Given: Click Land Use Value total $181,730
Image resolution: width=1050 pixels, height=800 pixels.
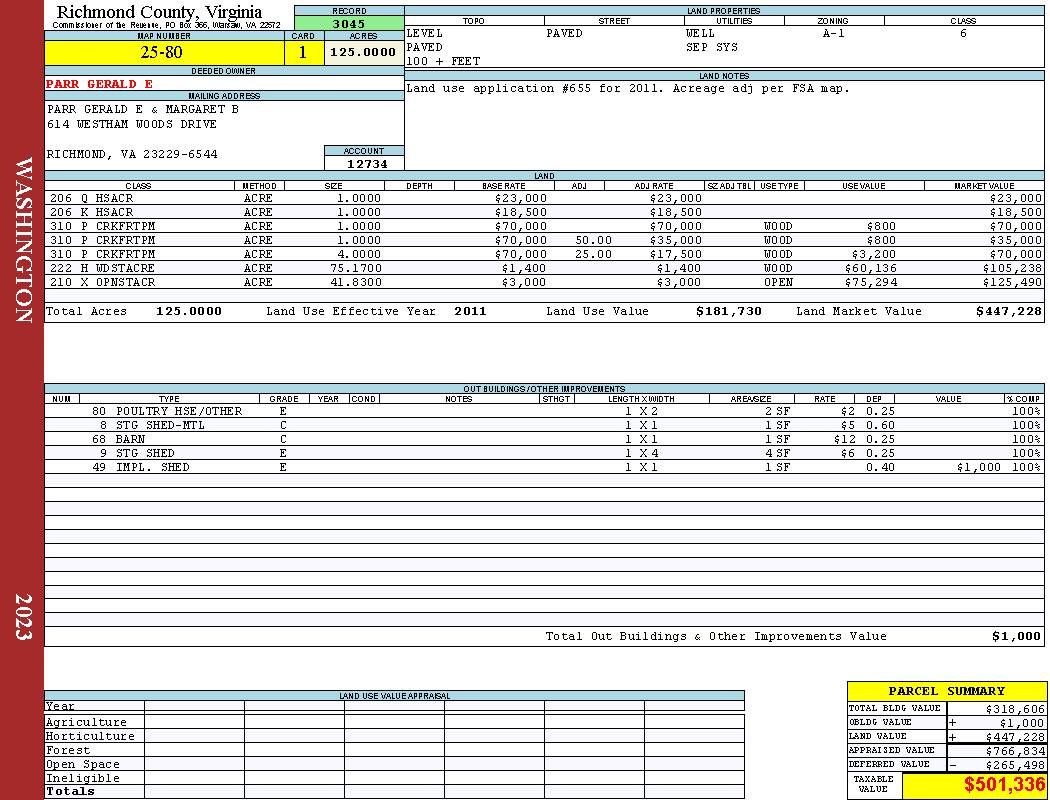Looking at the screenshot, I should pyautogui.click(x=729, y=311).
